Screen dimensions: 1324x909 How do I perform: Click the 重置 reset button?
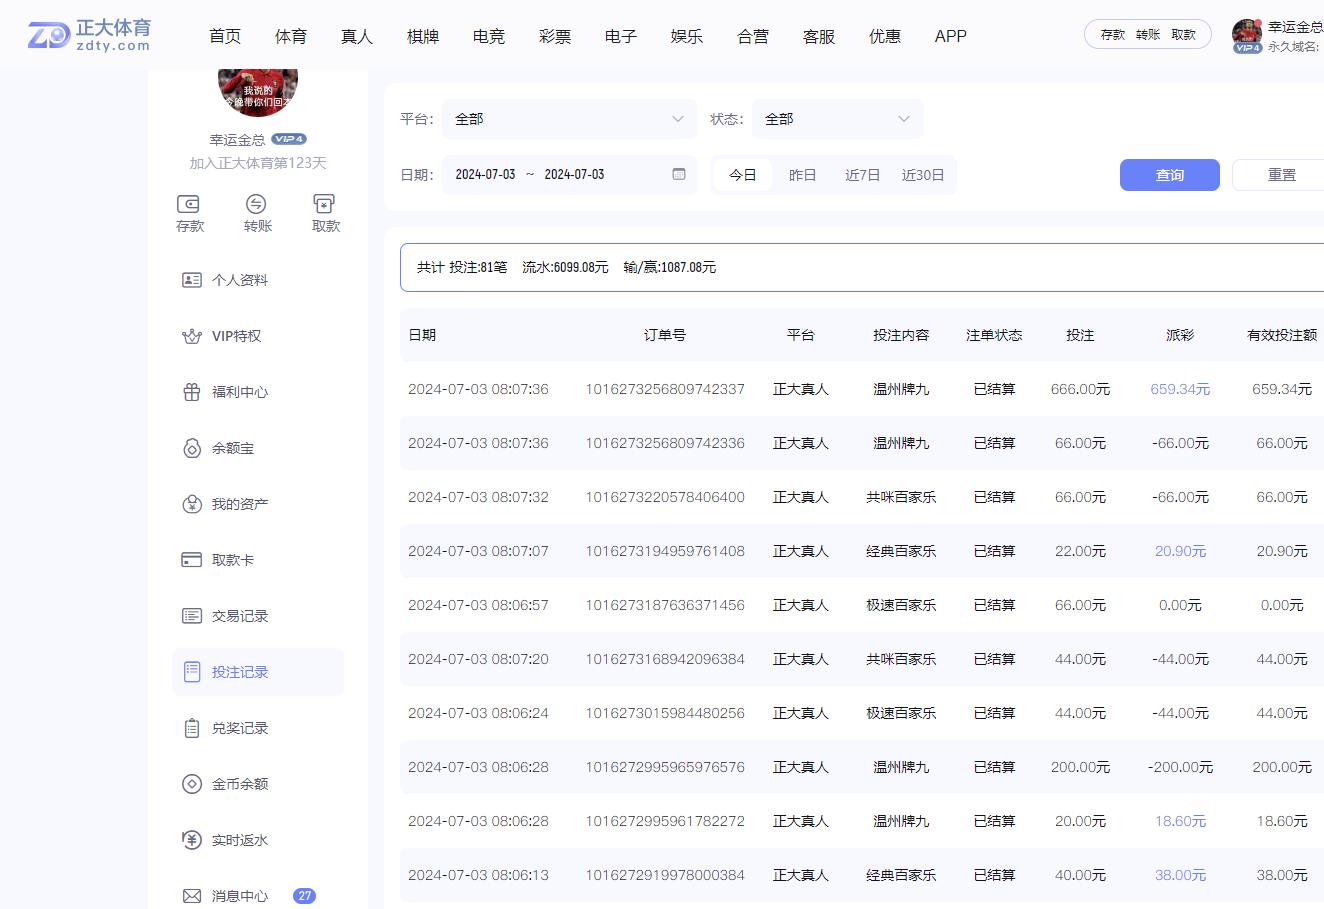coord(1281,175)
